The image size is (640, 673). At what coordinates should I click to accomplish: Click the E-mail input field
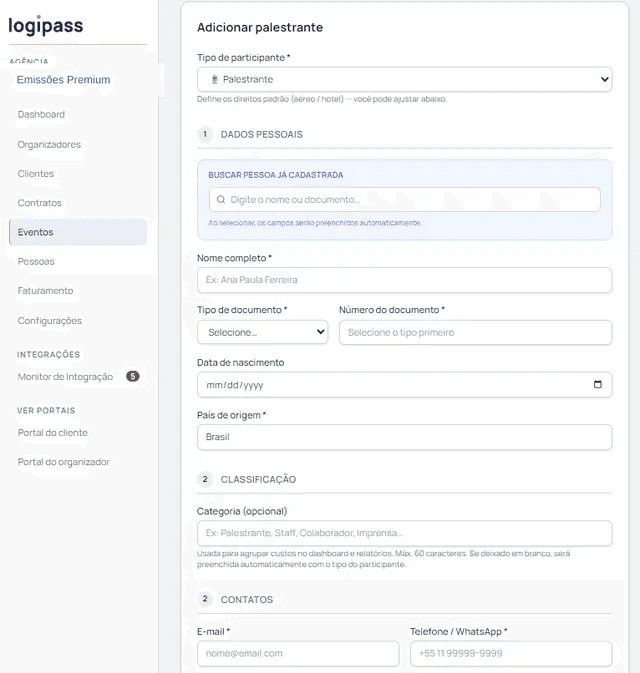click(298, 654)
